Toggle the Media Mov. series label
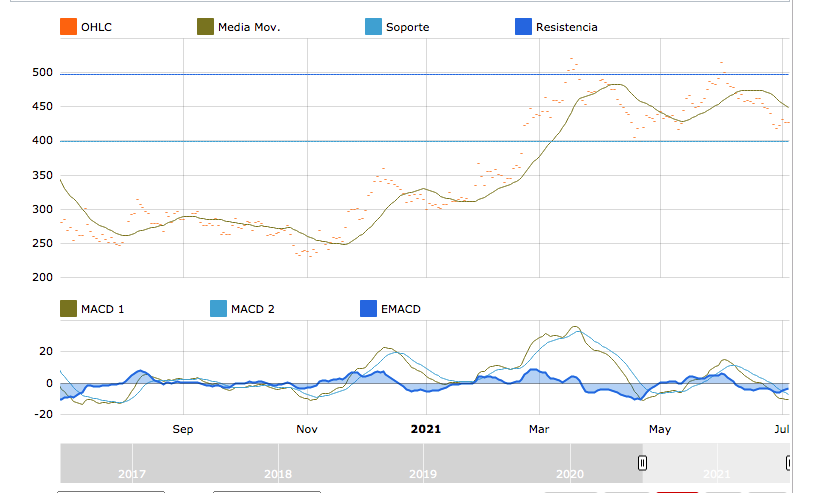This screenshot has height=494, width=814. (250, 27)
